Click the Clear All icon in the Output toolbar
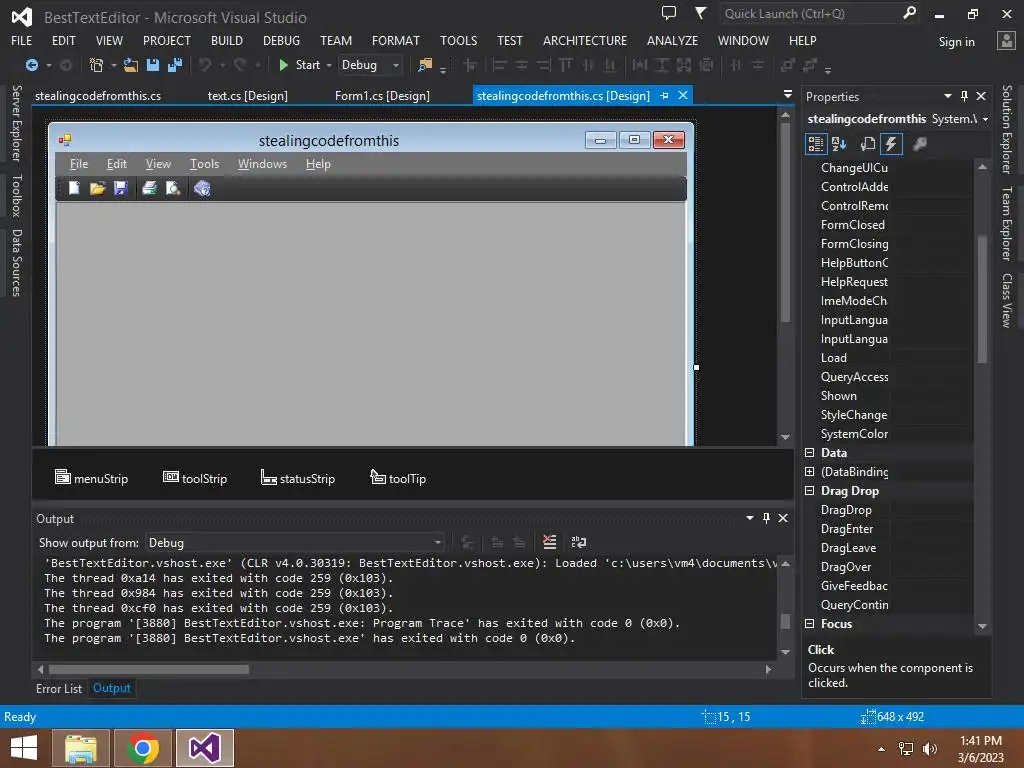 [x=549, y=542]
